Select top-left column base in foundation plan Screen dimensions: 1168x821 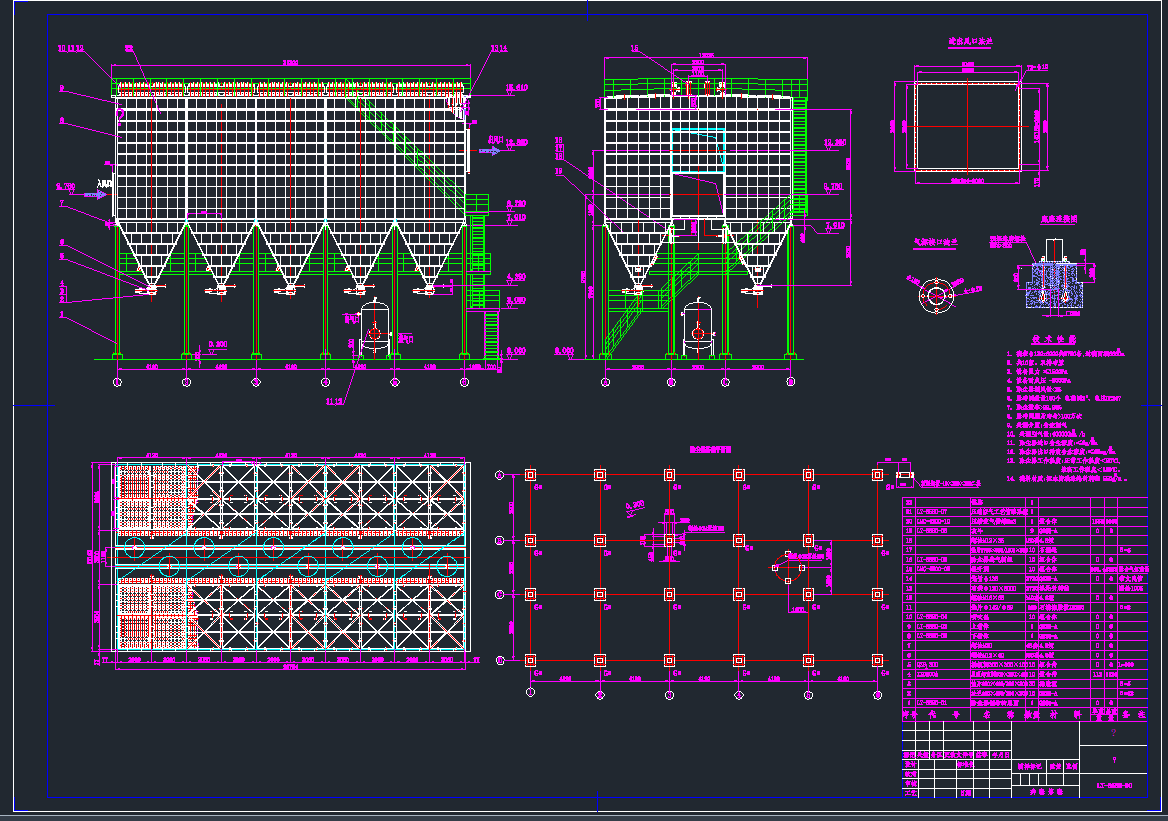(531, 475)
